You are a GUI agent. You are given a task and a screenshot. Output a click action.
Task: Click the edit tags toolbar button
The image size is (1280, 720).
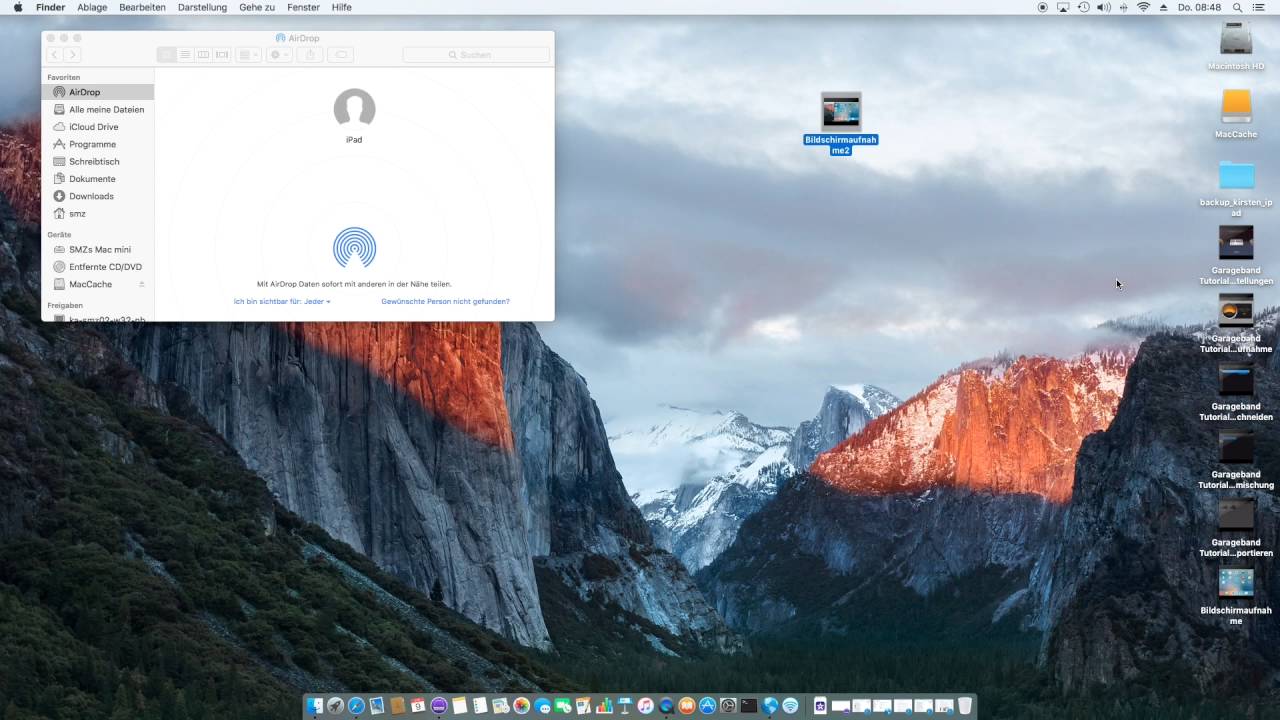(341, 54)
